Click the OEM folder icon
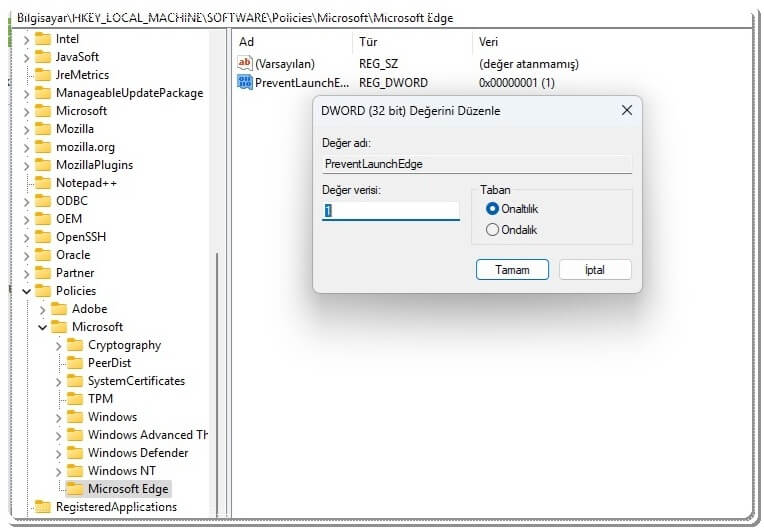764x530 pixels. tap(43, 219)
